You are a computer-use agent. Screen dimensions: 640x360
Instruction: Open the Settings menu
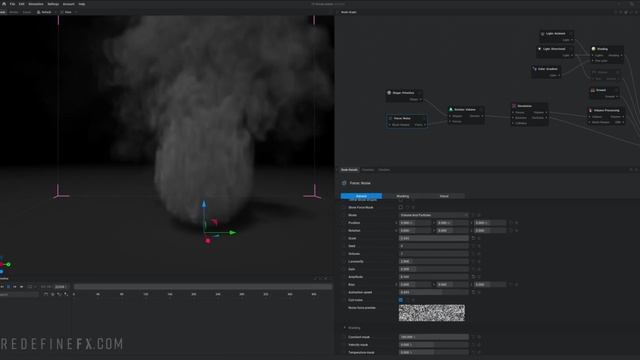[x=53, y=4]
